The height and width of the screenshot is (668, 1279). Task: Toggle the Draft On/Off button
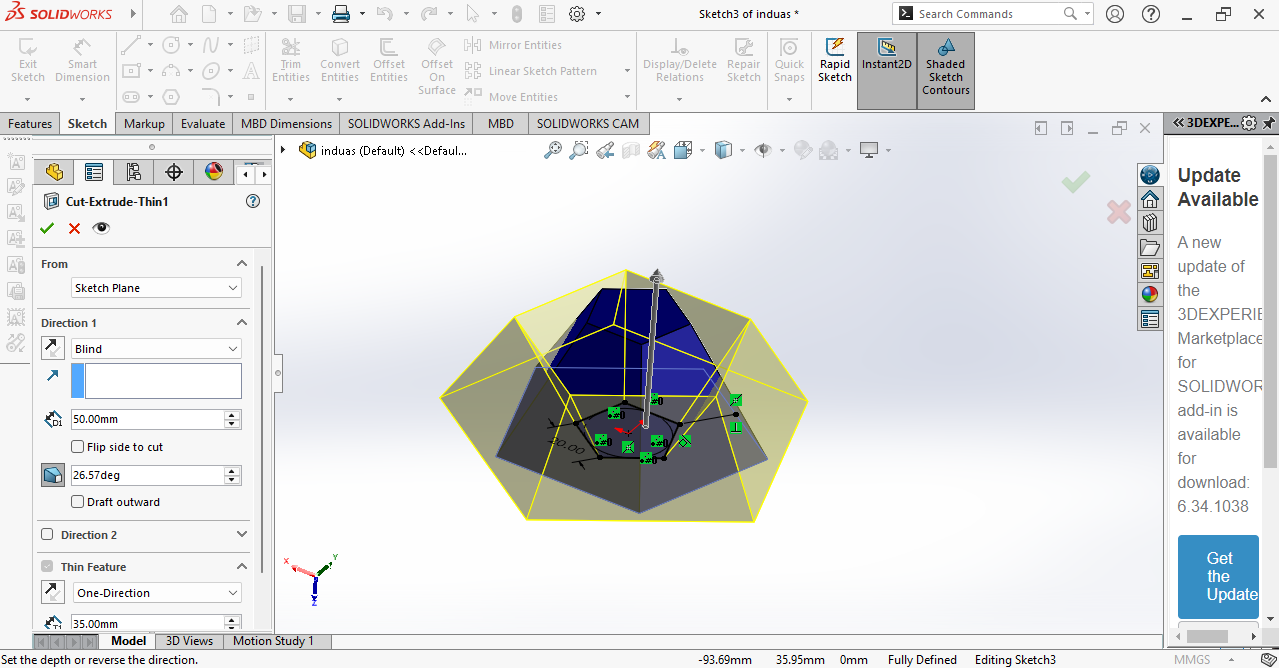[53, 475]
